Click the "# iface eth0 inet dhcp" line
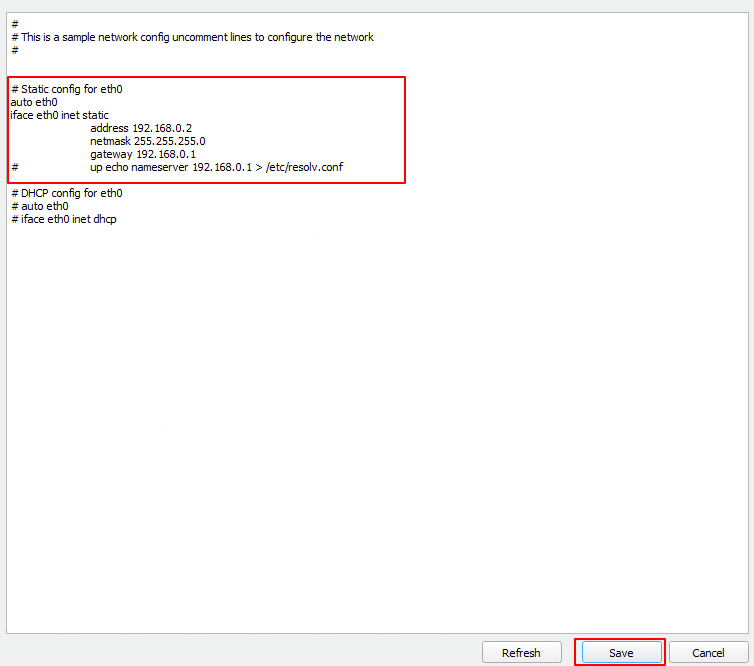The height and width of the screenshot is (666, 754). (x=63, y=219)
